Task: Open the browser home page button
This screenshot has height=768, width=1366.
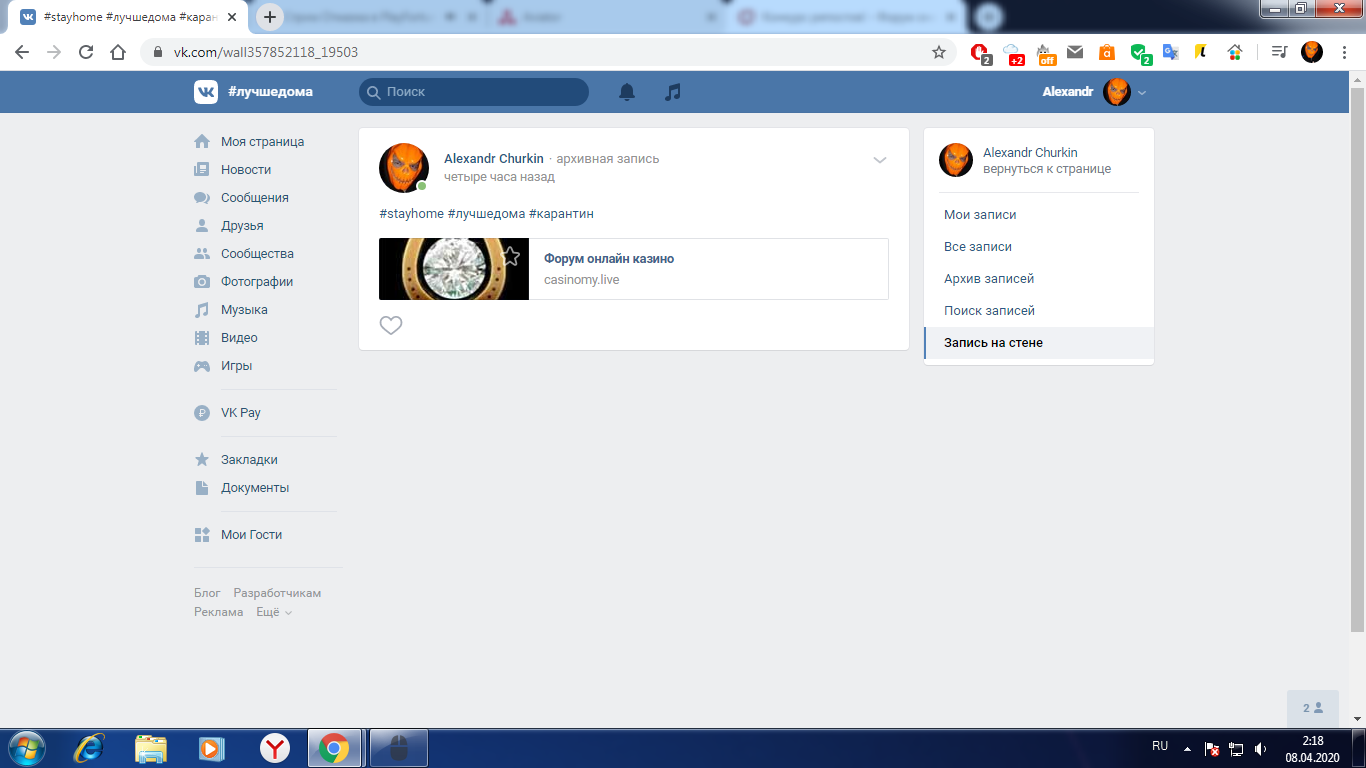Action: coord(118,52)
